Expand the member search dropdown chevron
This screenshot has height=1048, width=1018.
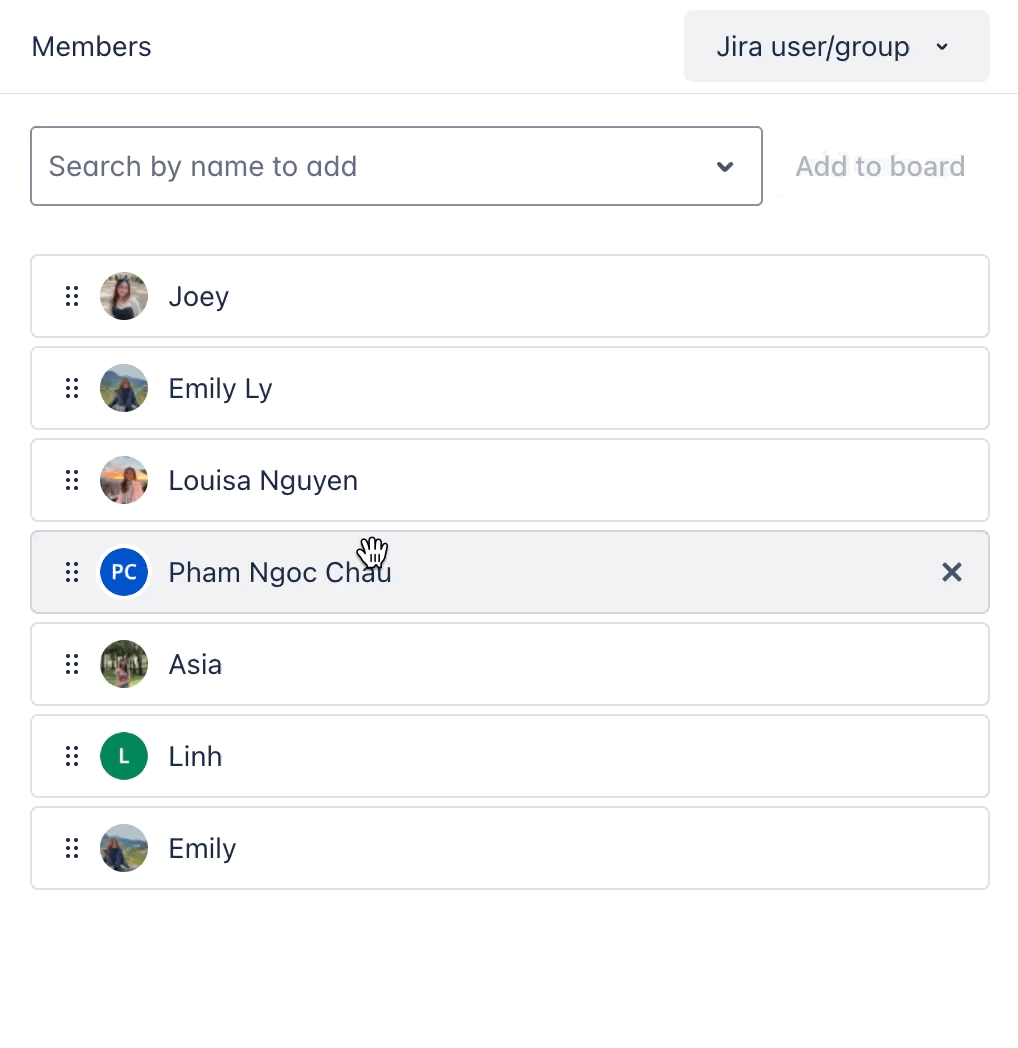point(725,167)
